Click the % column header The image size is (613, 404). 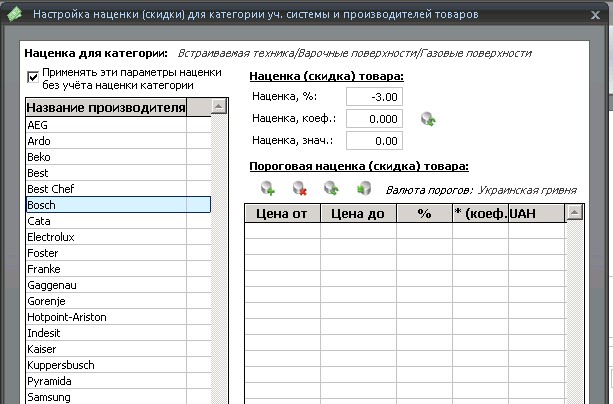424,214
